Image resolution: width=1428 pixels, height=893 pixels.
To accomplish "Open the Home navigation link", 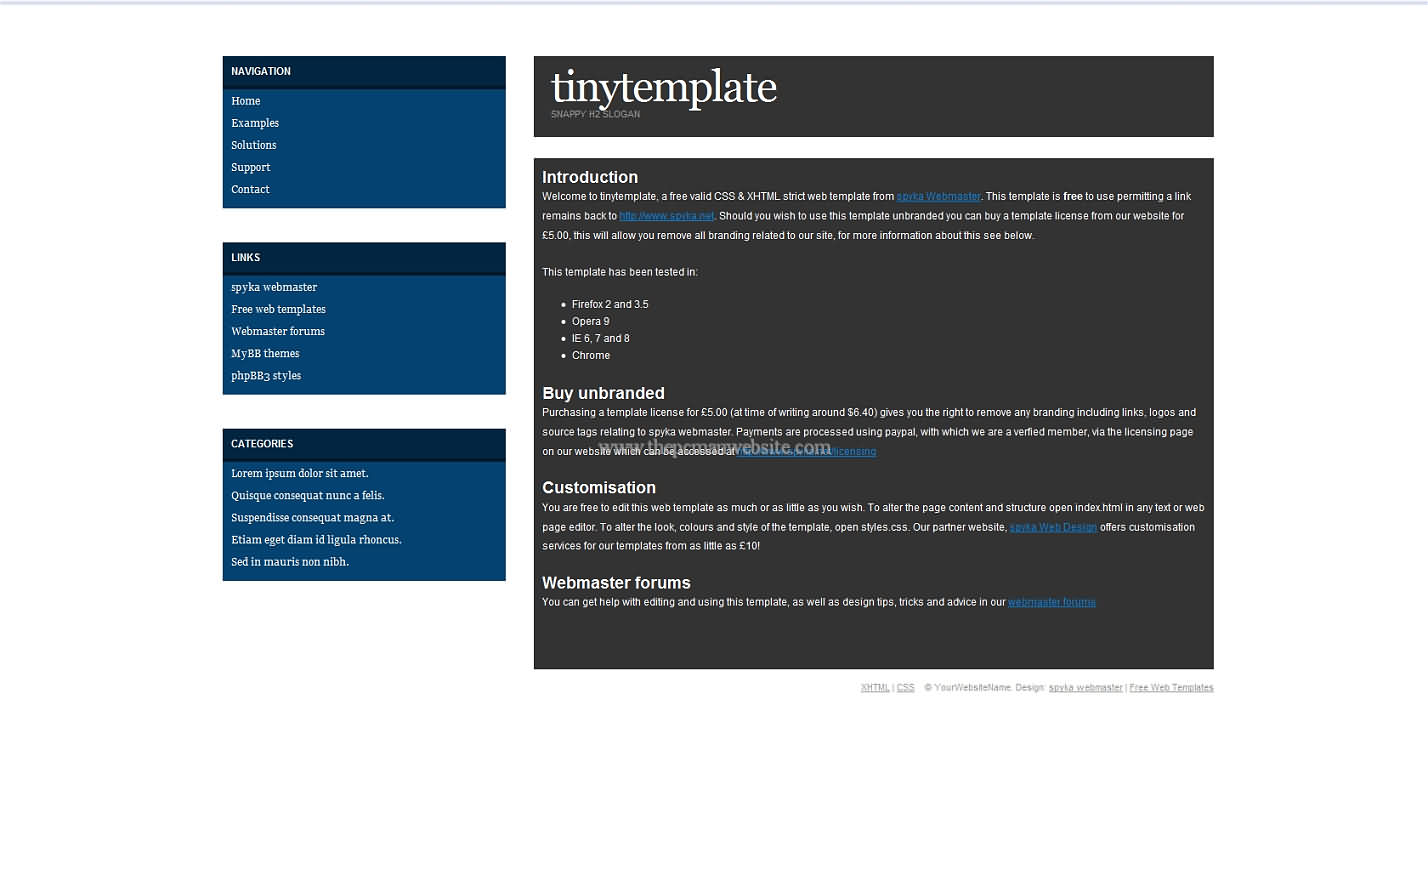I will coord(245,101).
